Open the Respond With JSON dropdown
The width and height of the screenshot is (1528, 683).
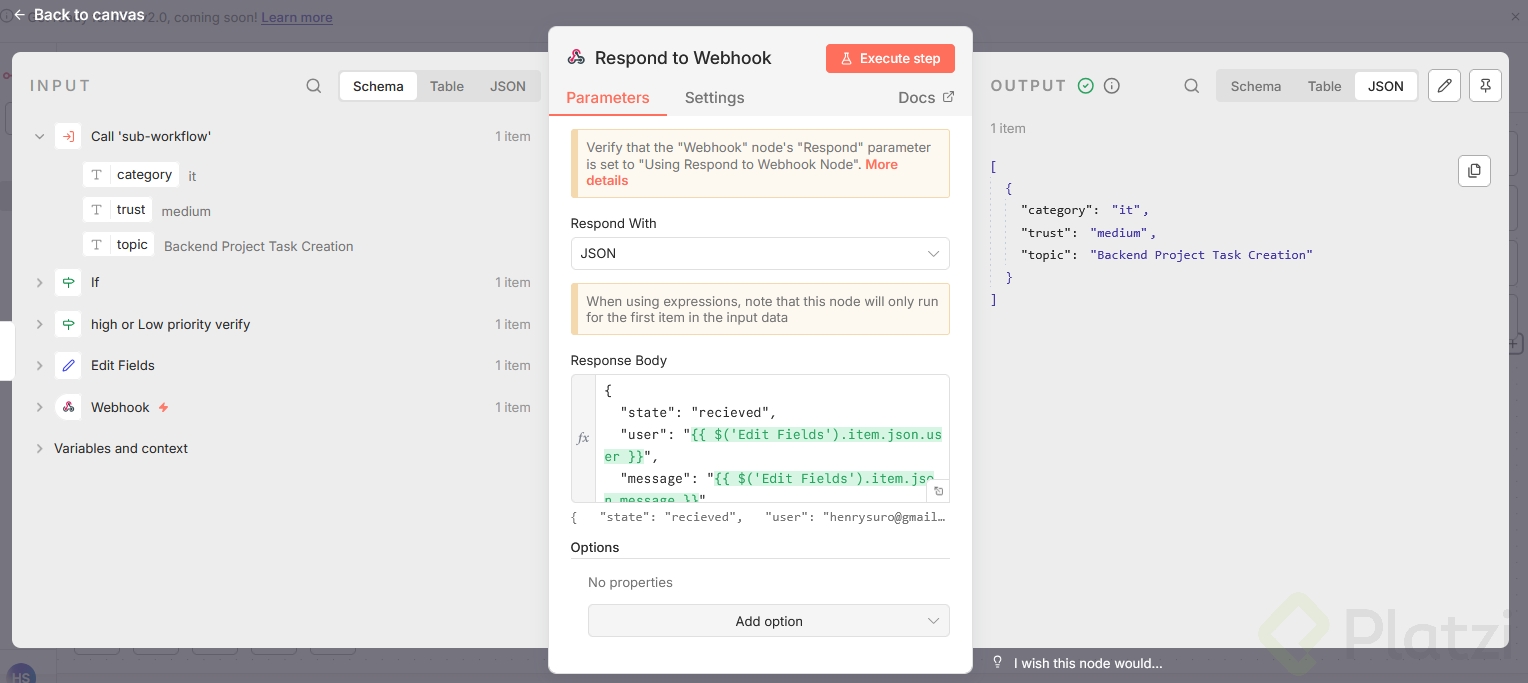tap(760, 254)
